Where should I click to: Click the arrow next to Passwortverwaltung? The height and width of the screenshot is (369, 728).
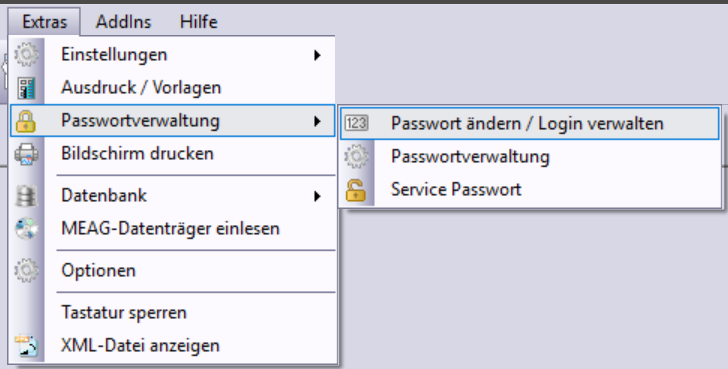(317, 122)
